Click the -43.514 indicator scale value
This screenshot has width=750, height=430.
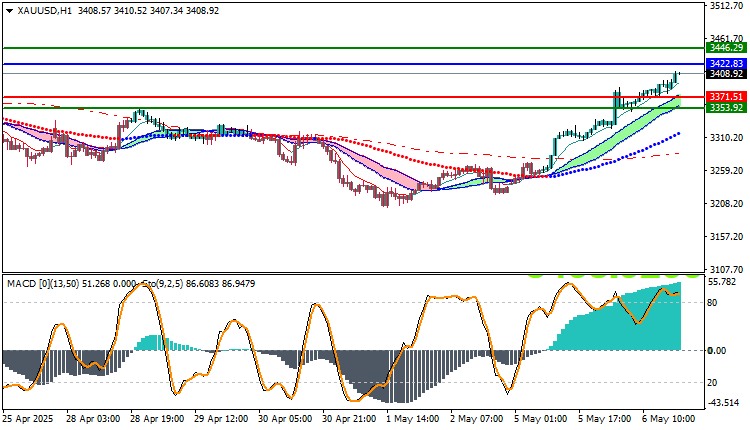[x=723, y=403]
